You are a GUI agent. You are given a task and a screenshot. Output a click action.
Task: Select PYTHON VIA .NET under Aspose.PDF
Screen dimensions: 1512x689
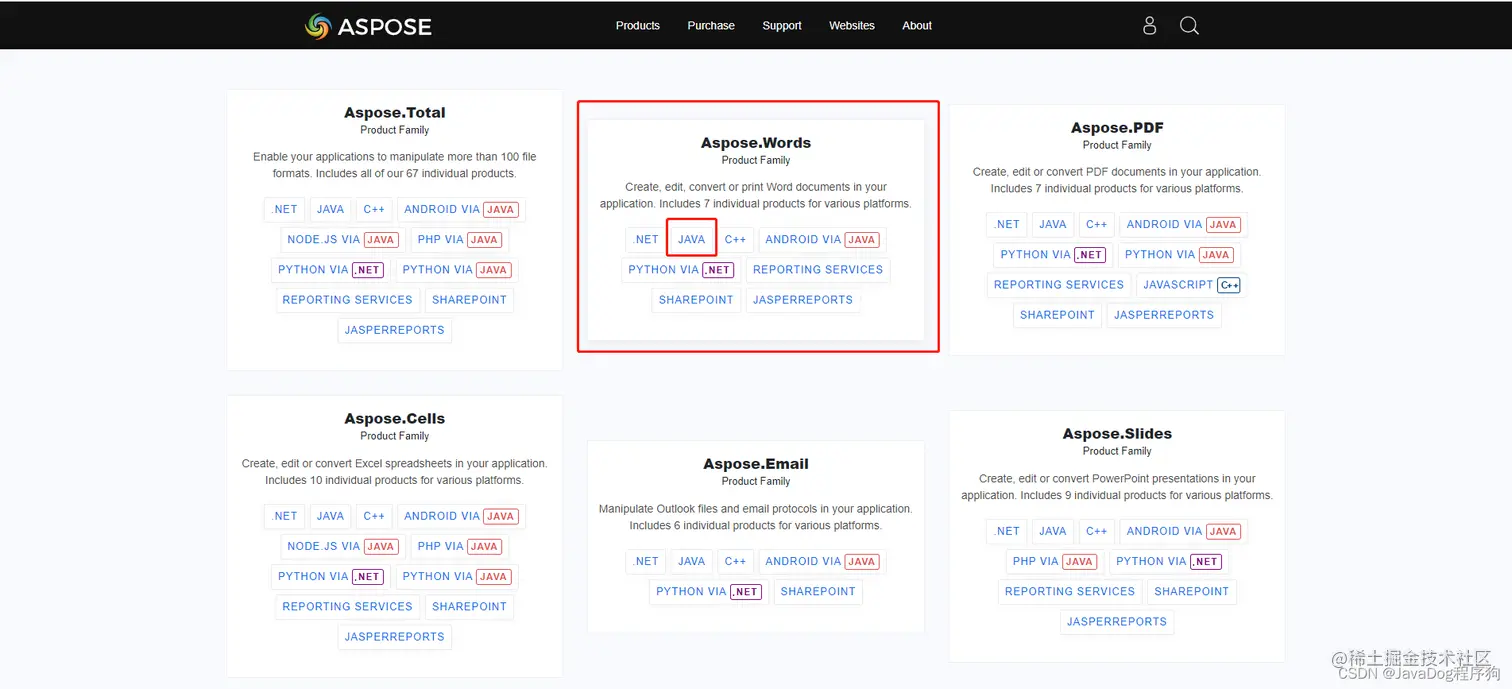[x=1052, y=255]
